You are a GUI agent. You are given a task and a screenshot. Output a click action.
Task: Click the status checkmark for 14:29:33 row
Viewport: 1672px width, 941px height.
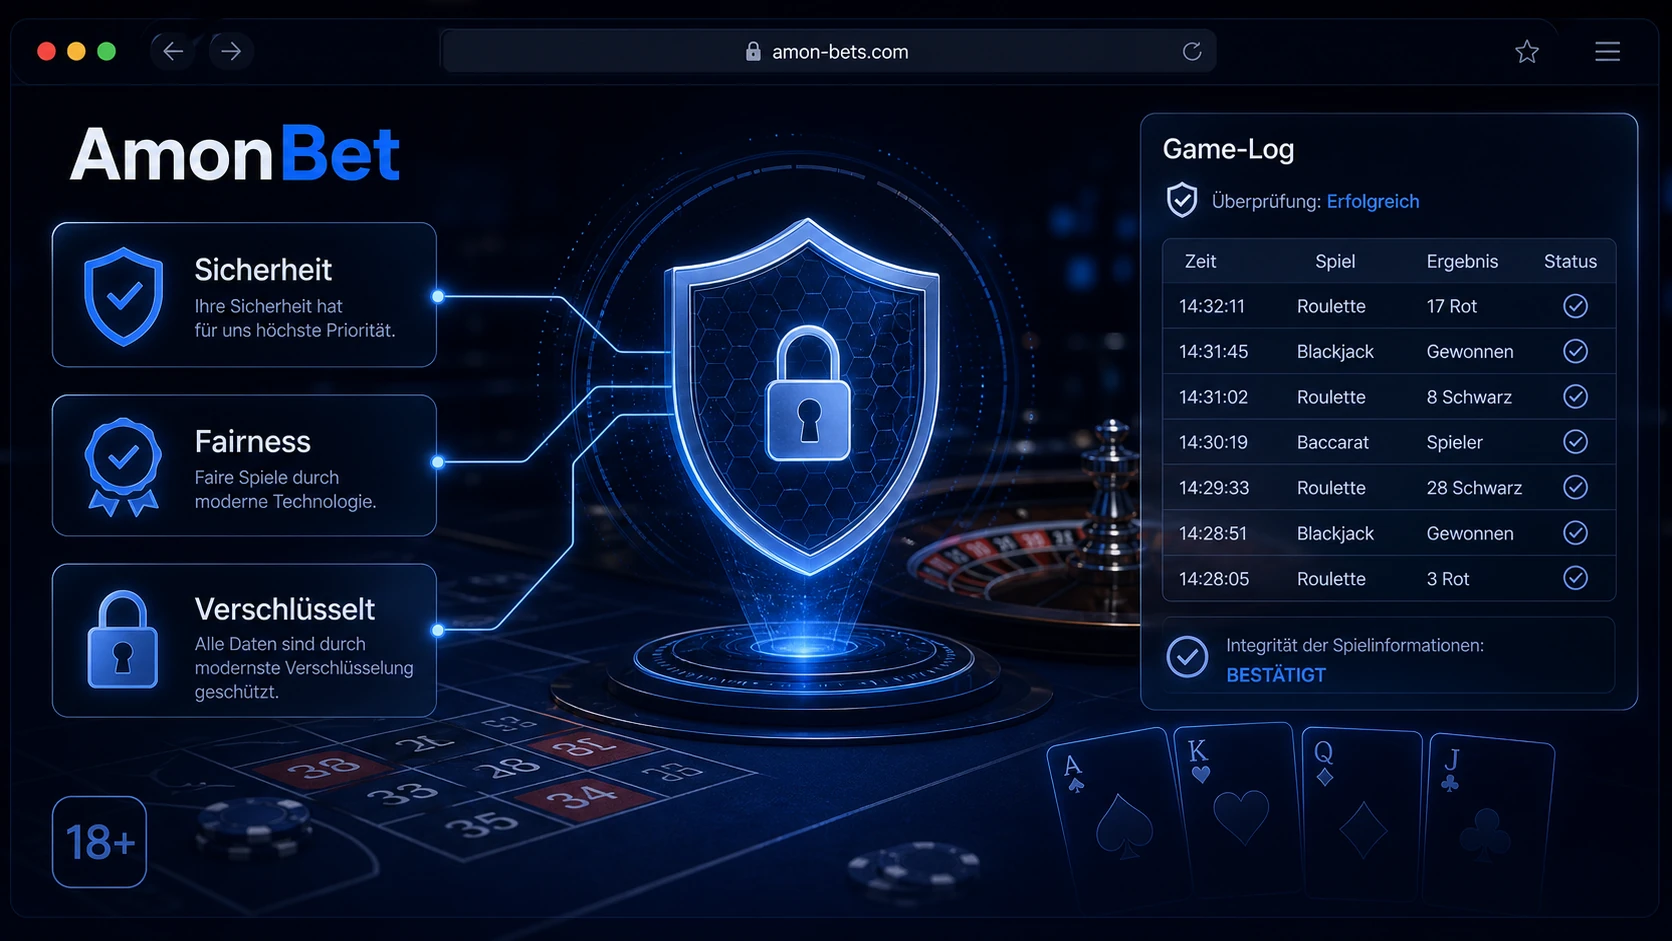1575,487
